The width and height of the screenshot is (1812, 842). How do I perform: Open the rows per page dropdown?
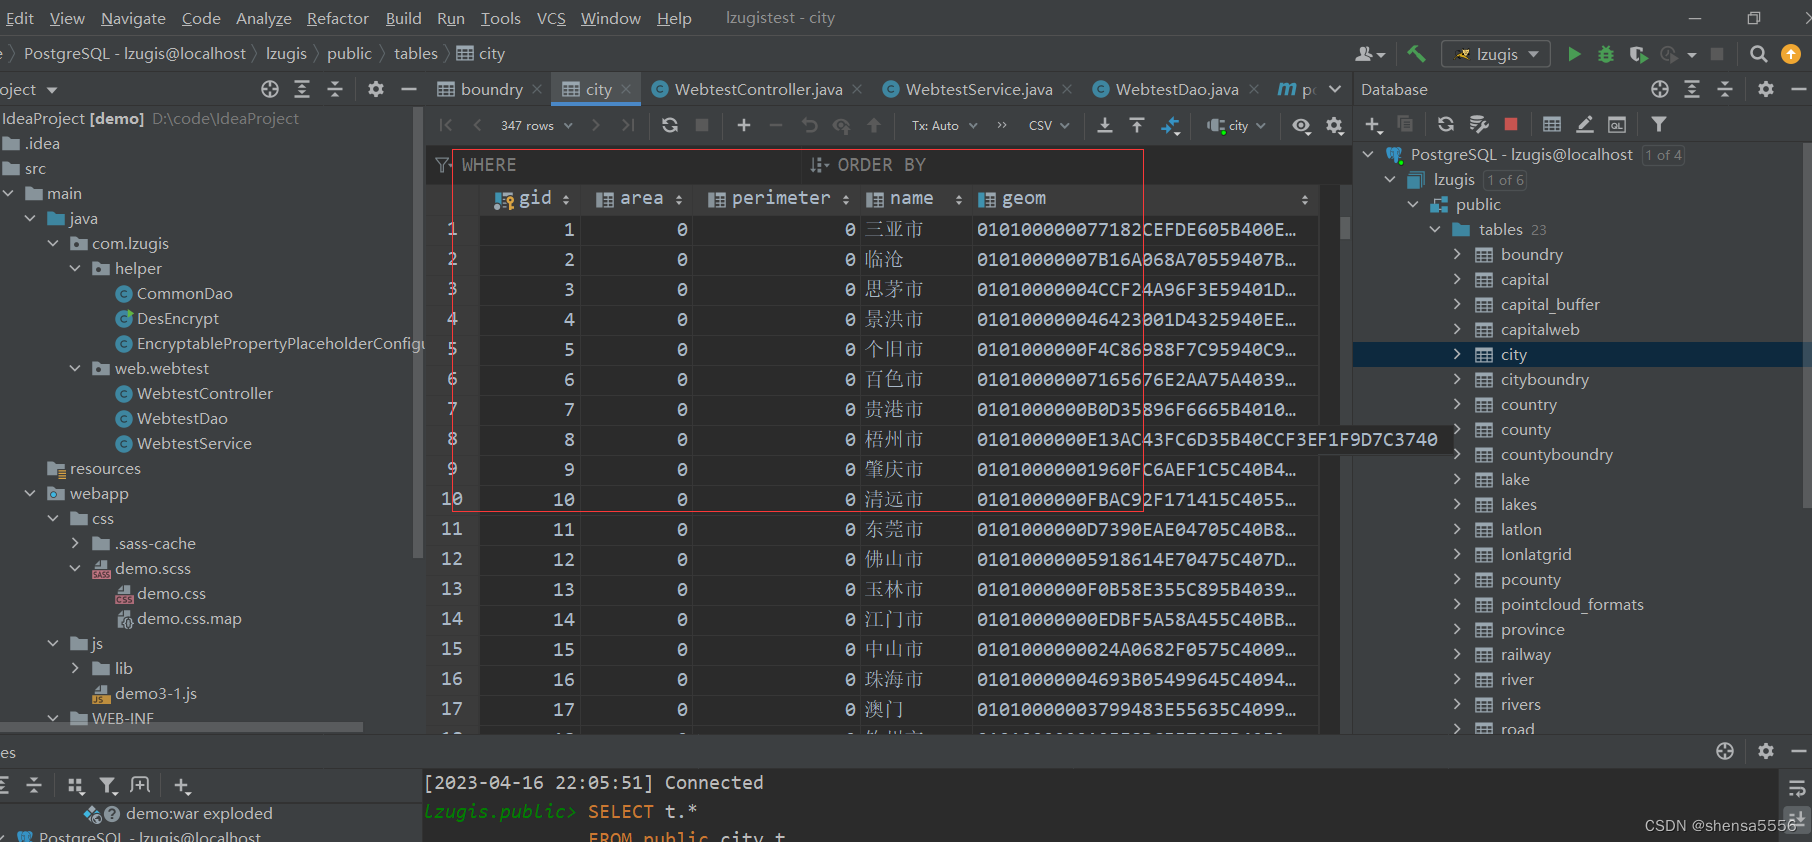tap(537, 126)
